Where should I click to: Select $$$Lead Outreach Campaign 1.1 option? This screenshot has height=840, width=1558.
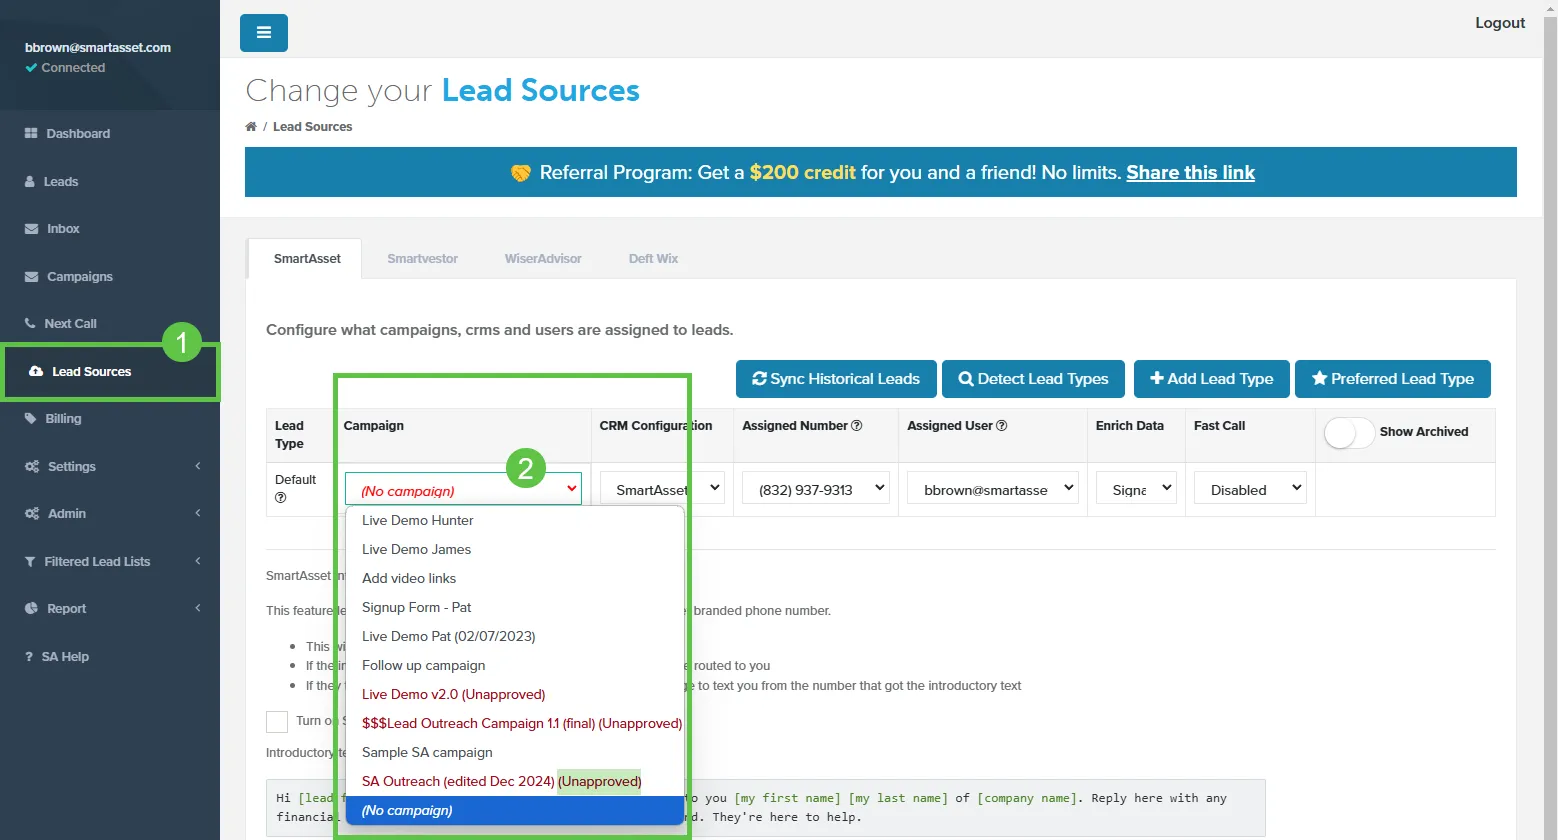515,723
